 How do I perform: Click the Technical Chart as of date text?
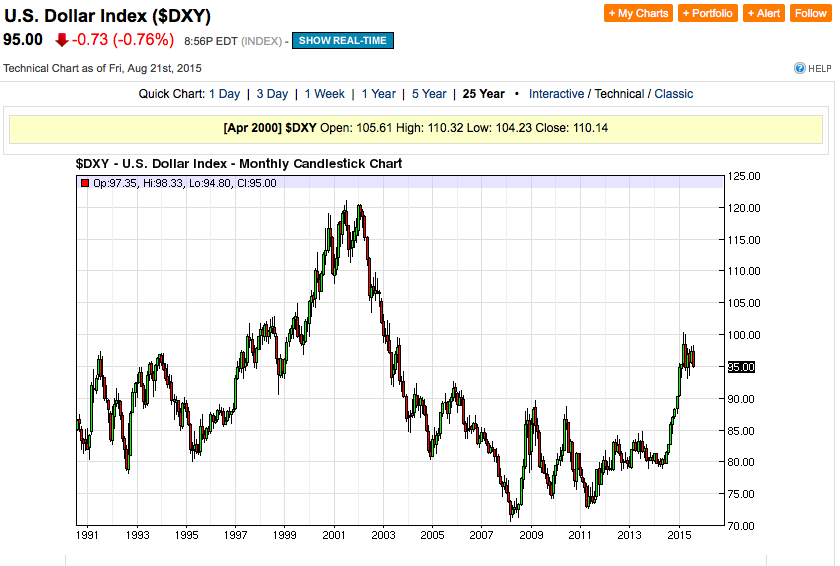(x=102, y=69)
